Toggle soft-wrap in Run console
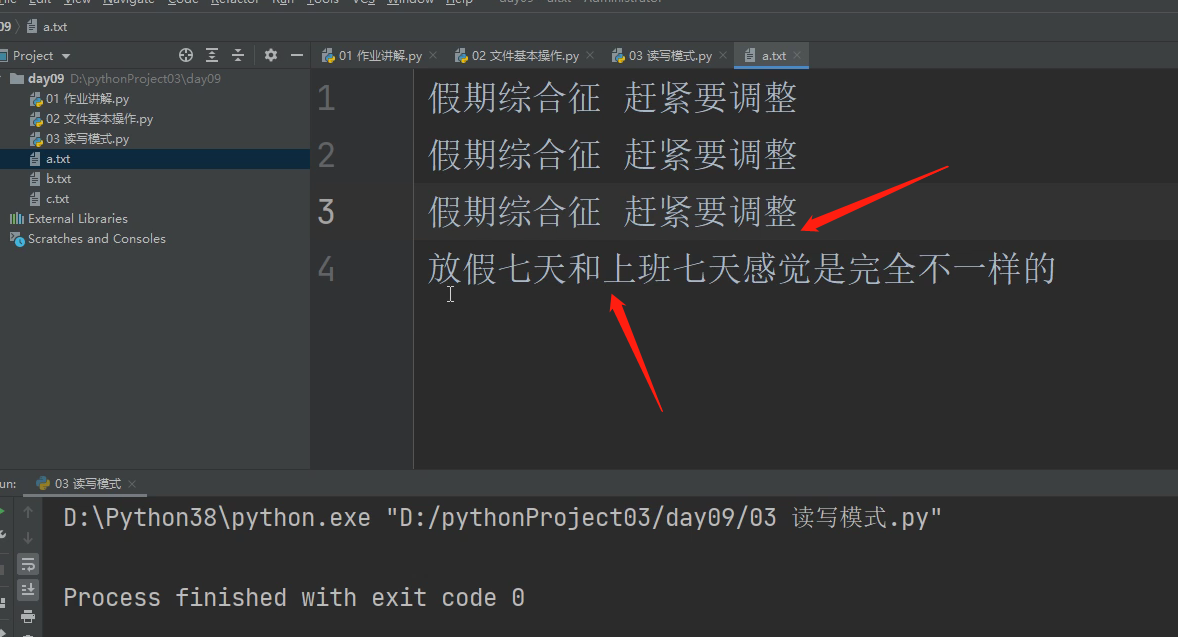 pos(28,564)
